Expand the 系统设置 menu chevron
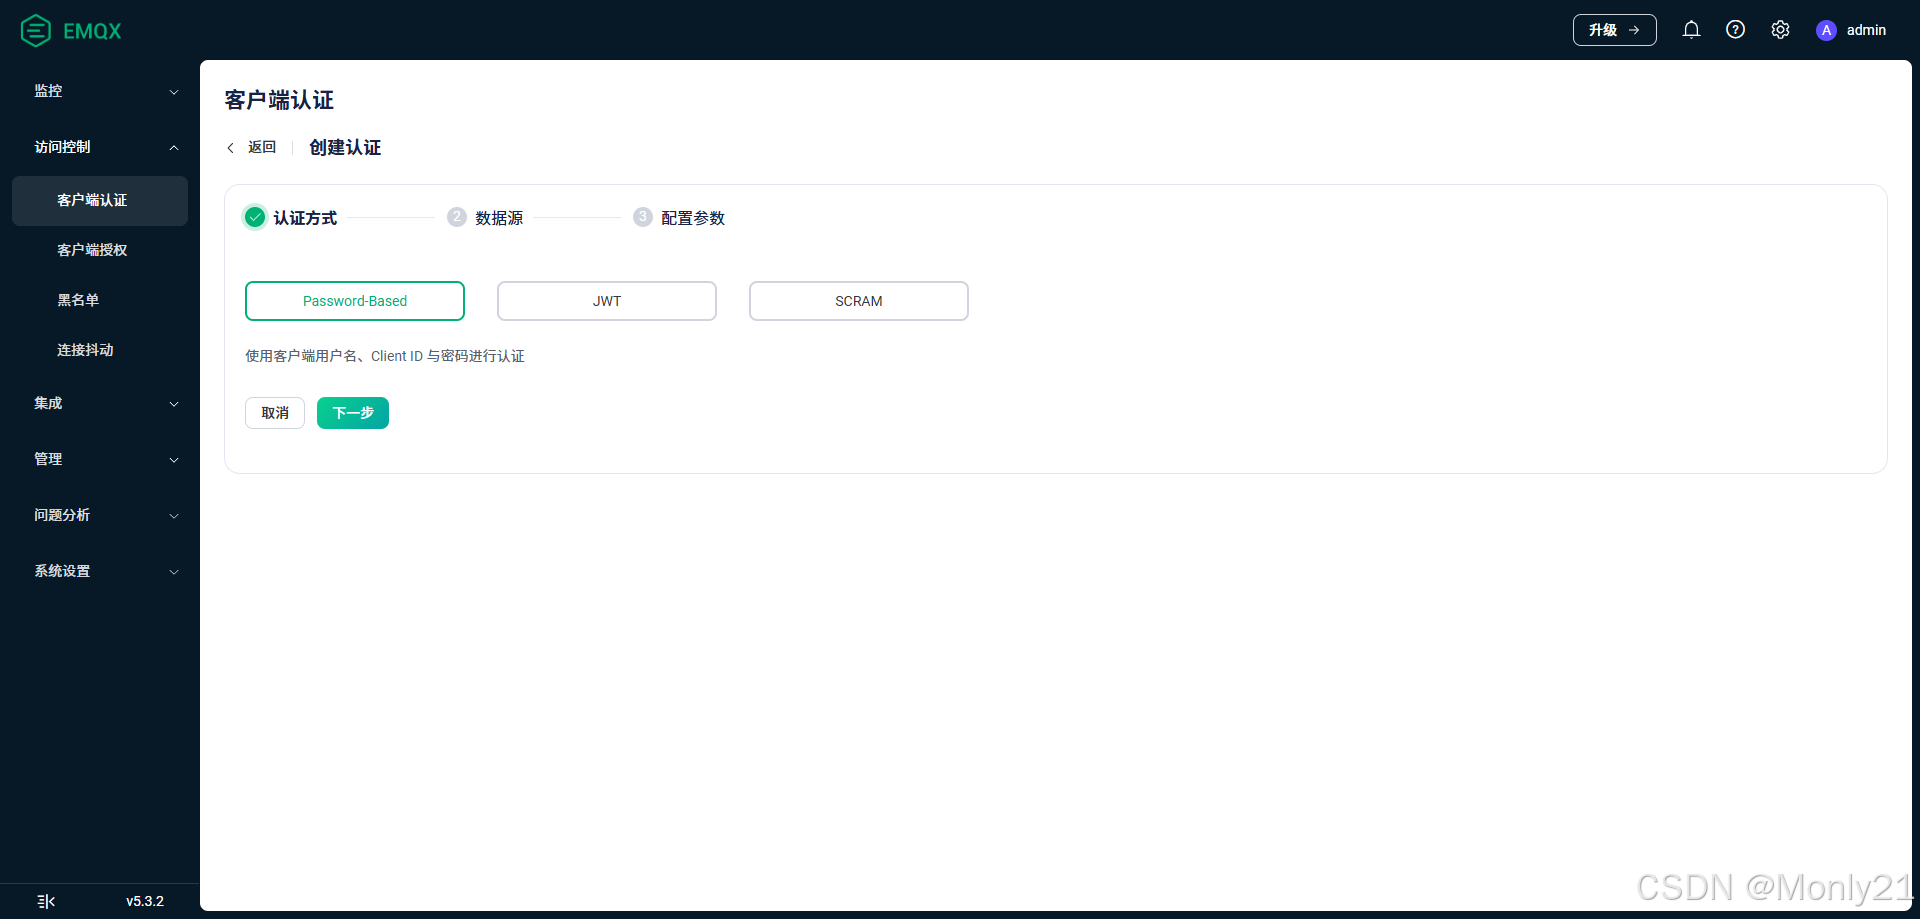The height and width of the screenshot is (919, 1920). [174, 572]
